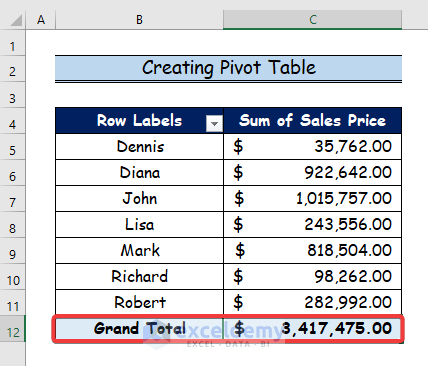The image size is (428, 366).
Task: Select the 'John' cell
Action: pyautogui.click(x=139, y=199)
